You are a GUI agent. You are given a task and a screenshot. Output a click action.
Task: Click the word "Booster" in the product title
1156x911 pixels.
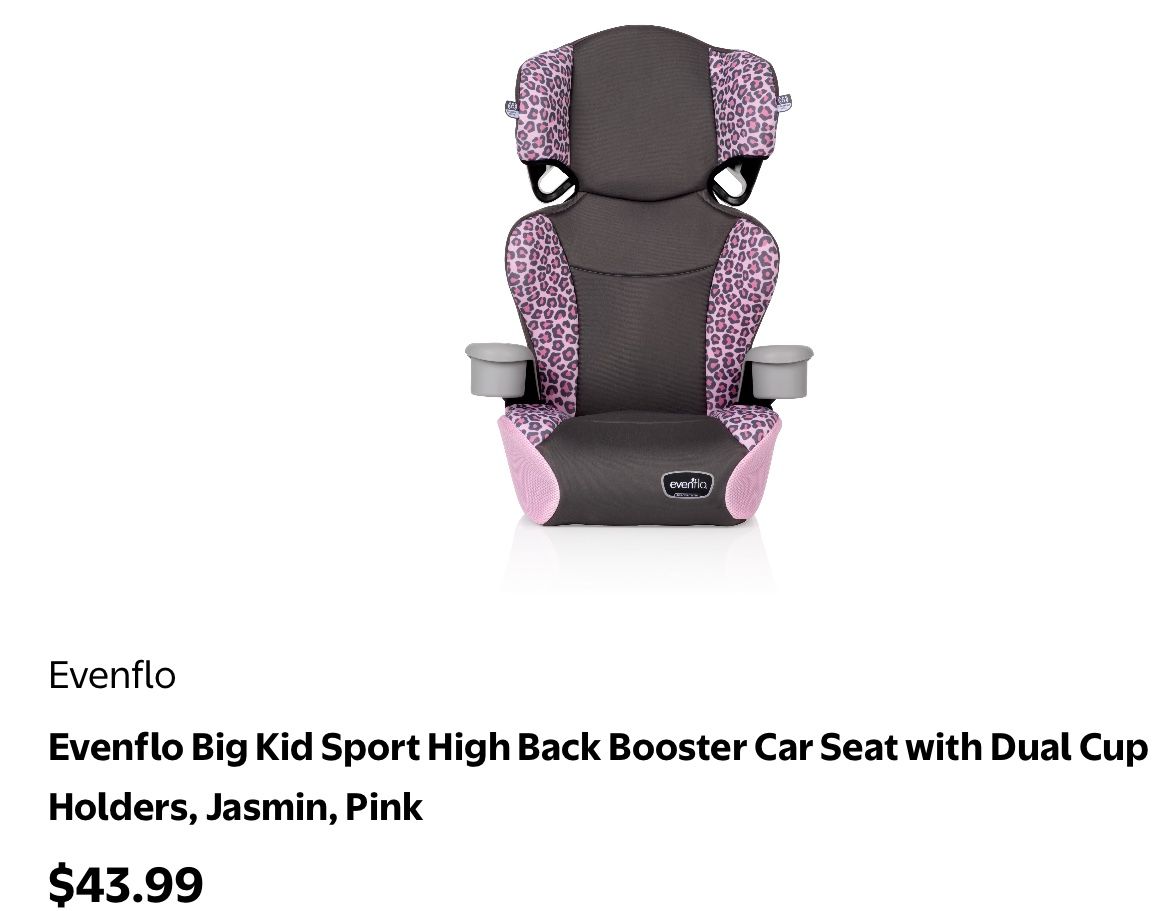(x=677, y=747)
